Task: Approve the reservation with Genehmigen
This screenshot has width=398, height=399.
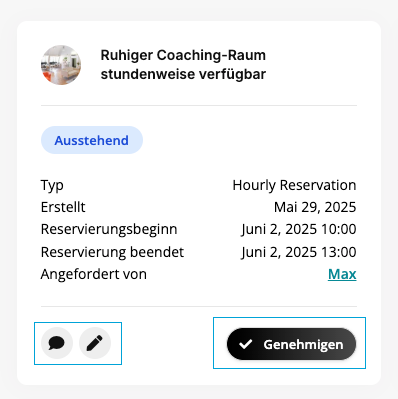Action: 291,344
